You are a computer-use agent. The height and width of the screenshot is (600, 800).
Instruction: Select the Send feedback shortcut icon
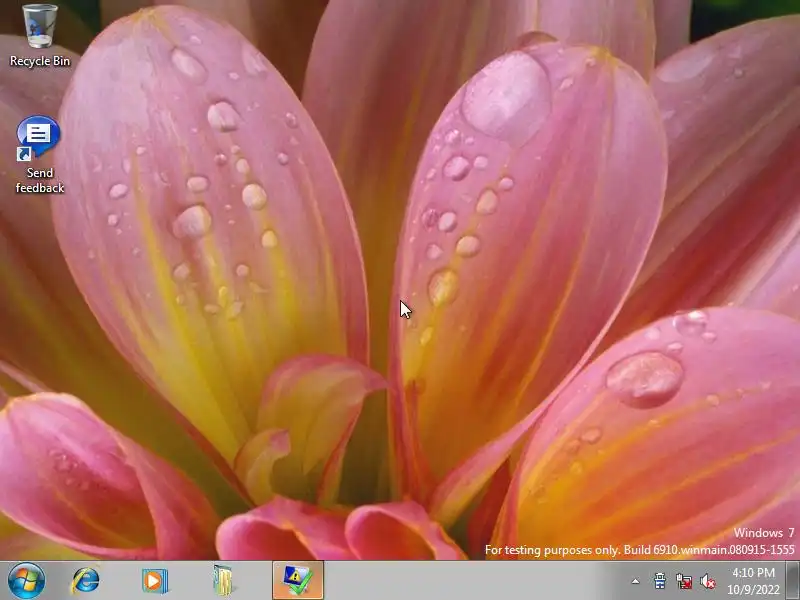[39, 155]
